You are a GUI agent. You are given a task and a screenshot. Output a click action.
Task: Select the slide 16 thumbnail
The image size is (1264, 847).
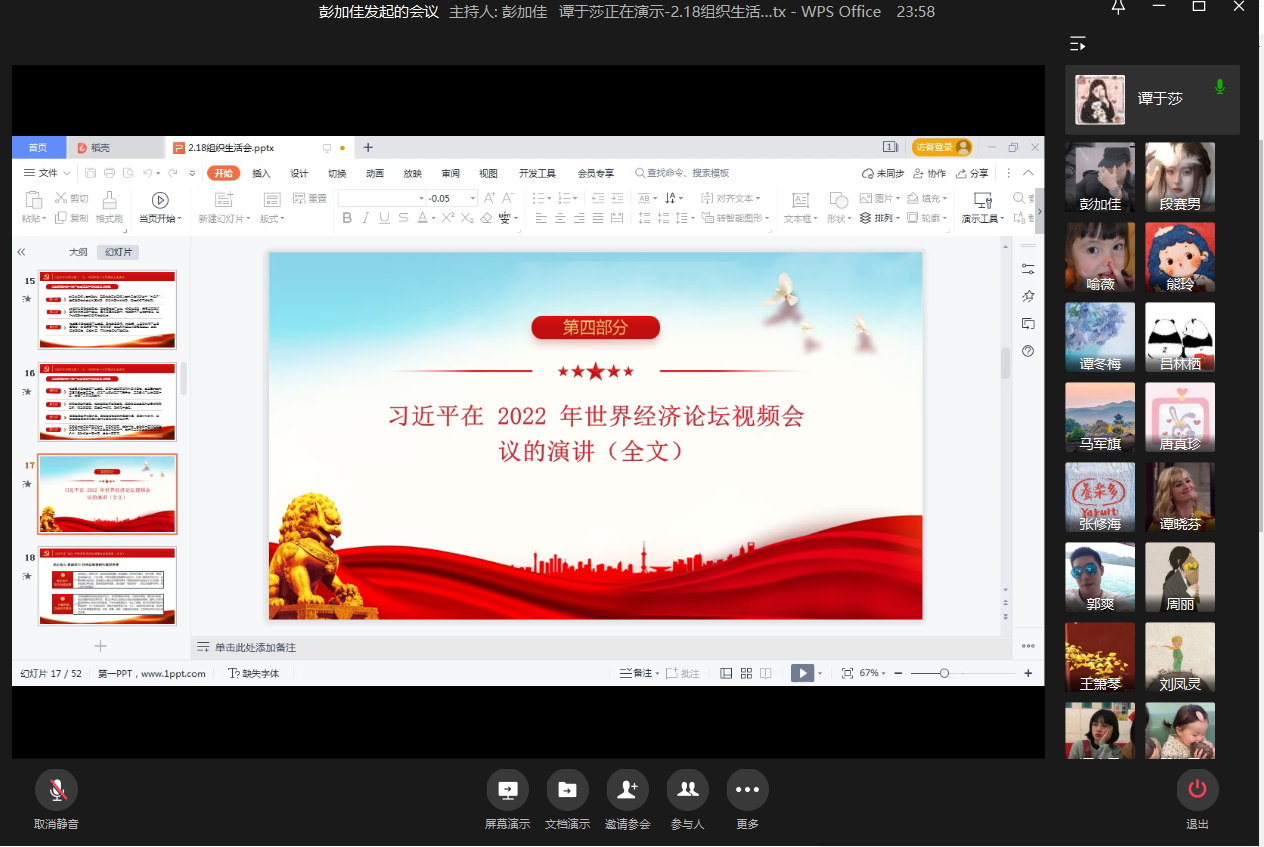[x=107, y=401]
